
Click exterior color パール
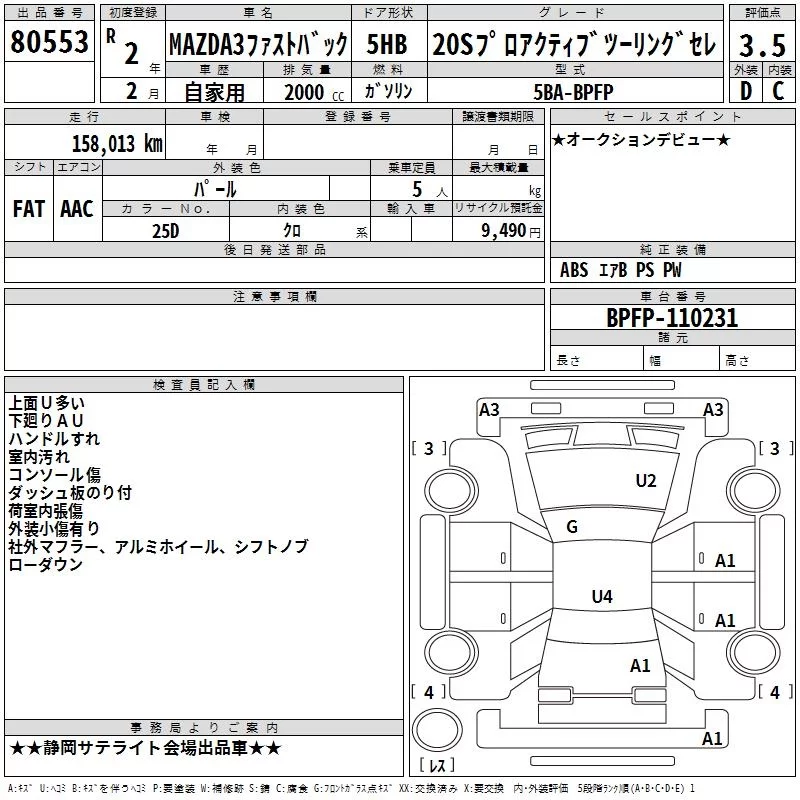point(215,189)
